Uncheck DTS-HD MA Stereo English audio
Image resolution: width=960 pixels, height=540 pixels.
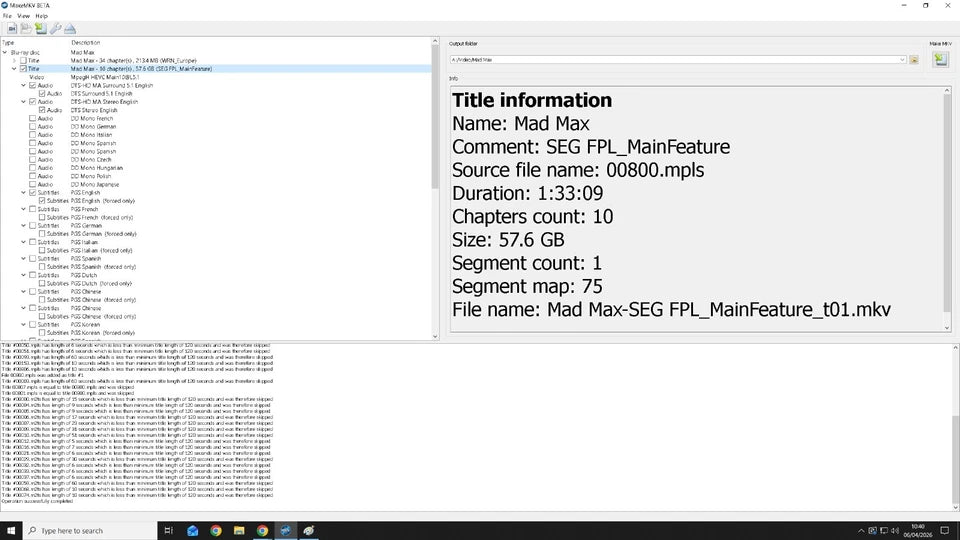tap(32, 102)
